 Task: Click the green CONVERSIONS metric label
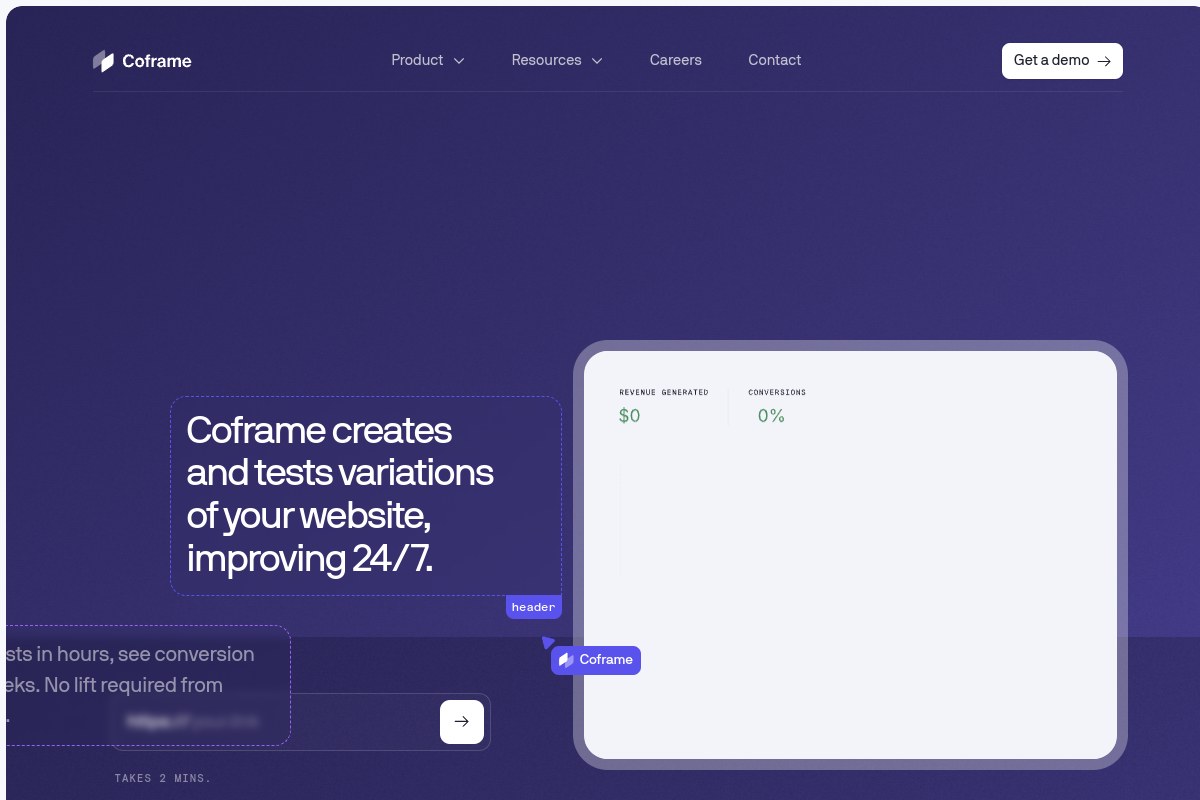tap(777, 392)
